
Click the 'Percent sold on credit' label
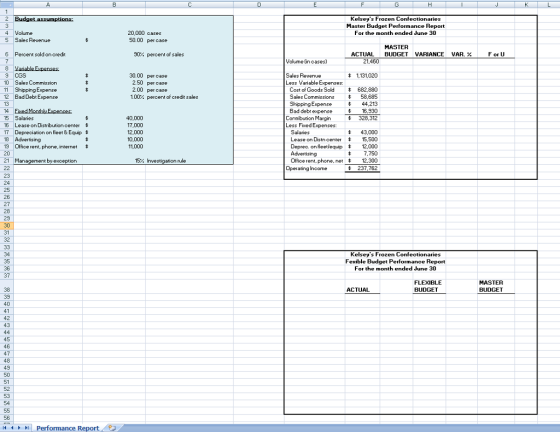click(40, 54)
